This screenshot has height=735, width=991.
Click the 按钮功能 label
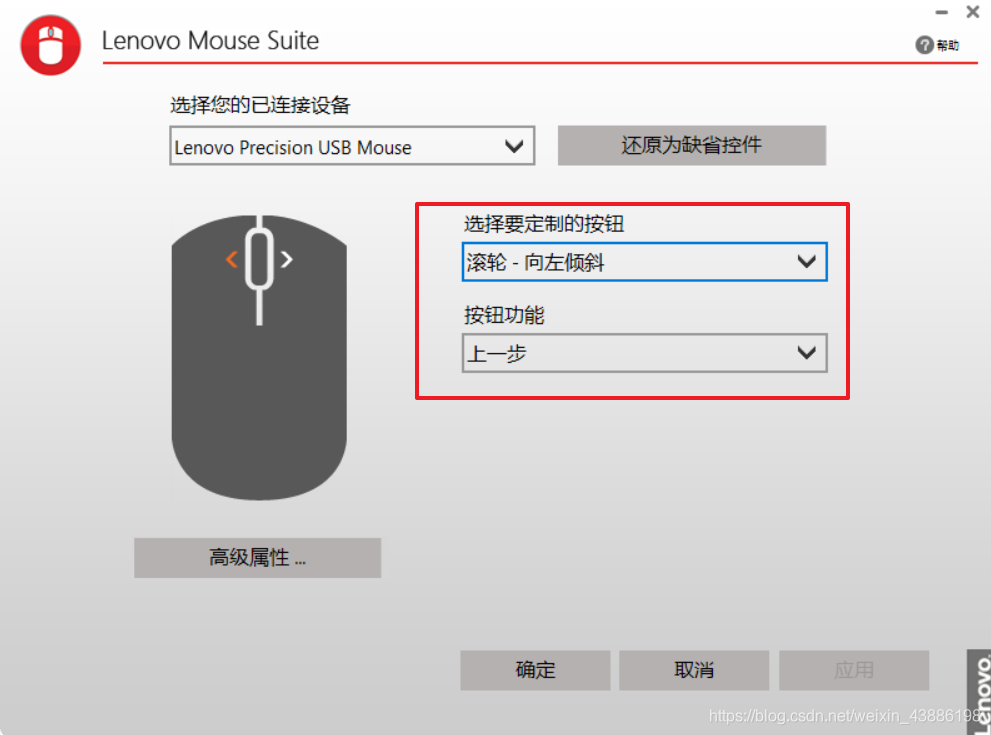pyautogui.click(x=504, y=315)
